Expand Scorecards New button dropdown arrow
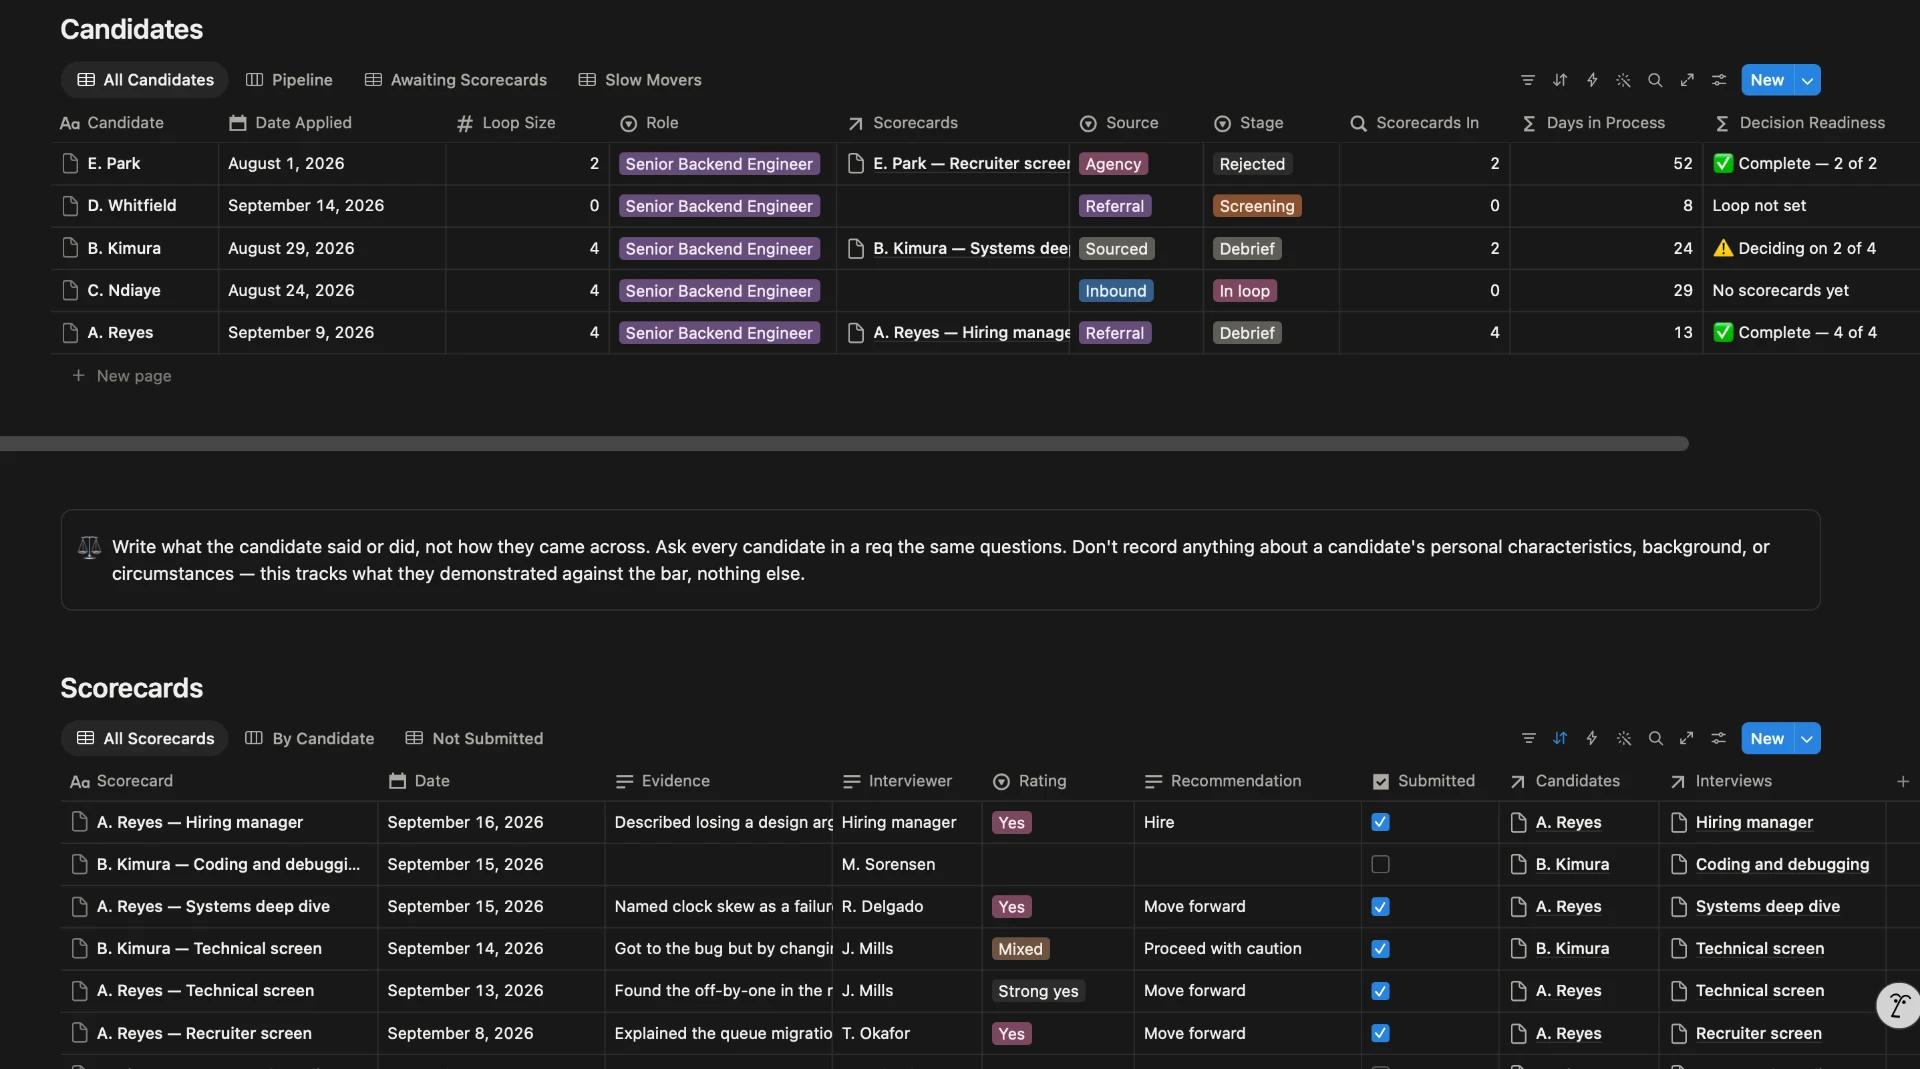Viewport: 1920px width, 1069px height. (1807, 739)
